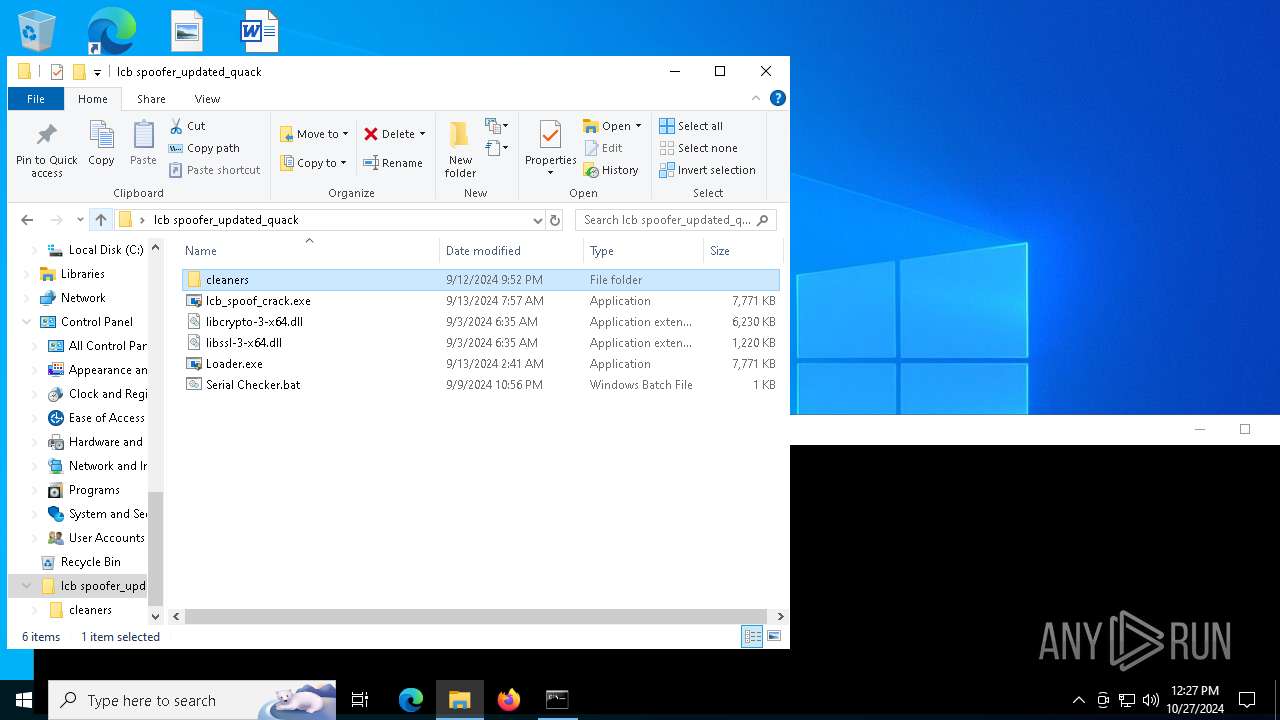
Task: Click the Properties checkmark icon
Action: point(550,135)
